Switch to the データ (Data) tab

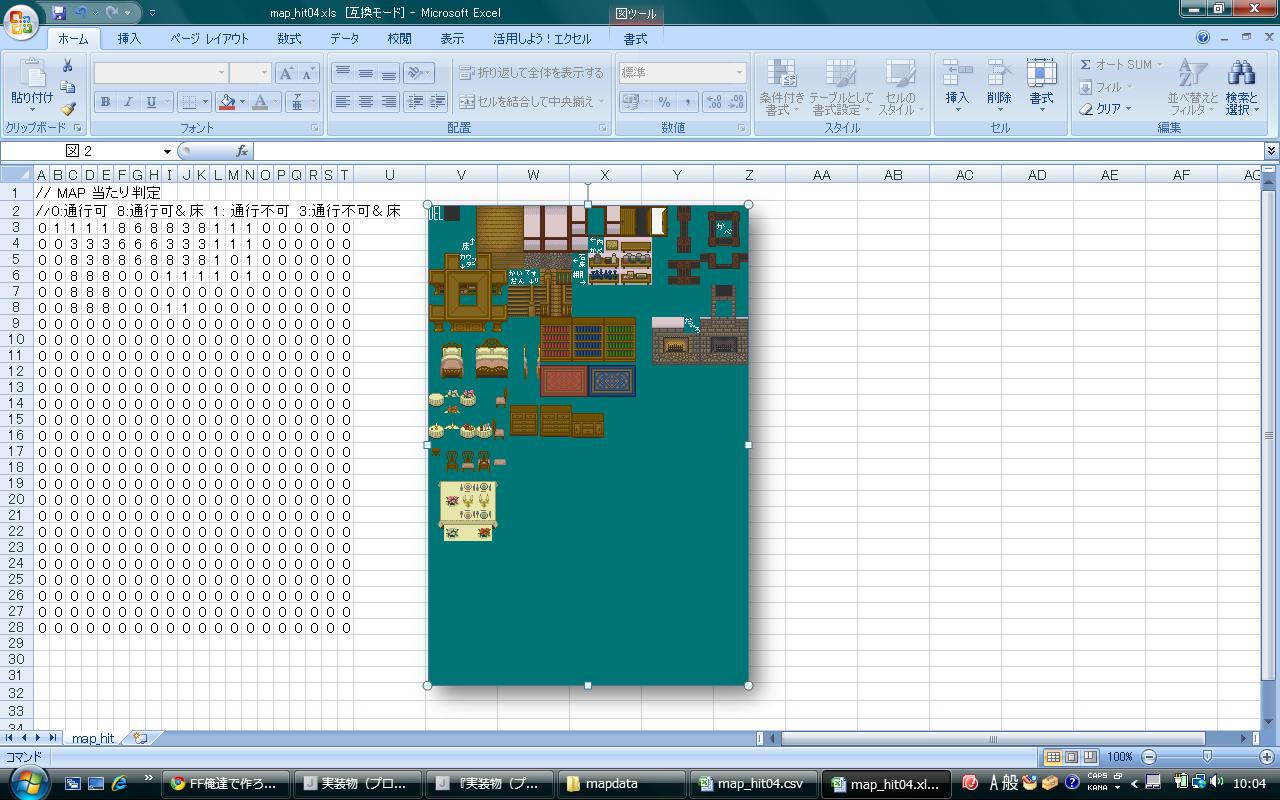click(344, 39)
